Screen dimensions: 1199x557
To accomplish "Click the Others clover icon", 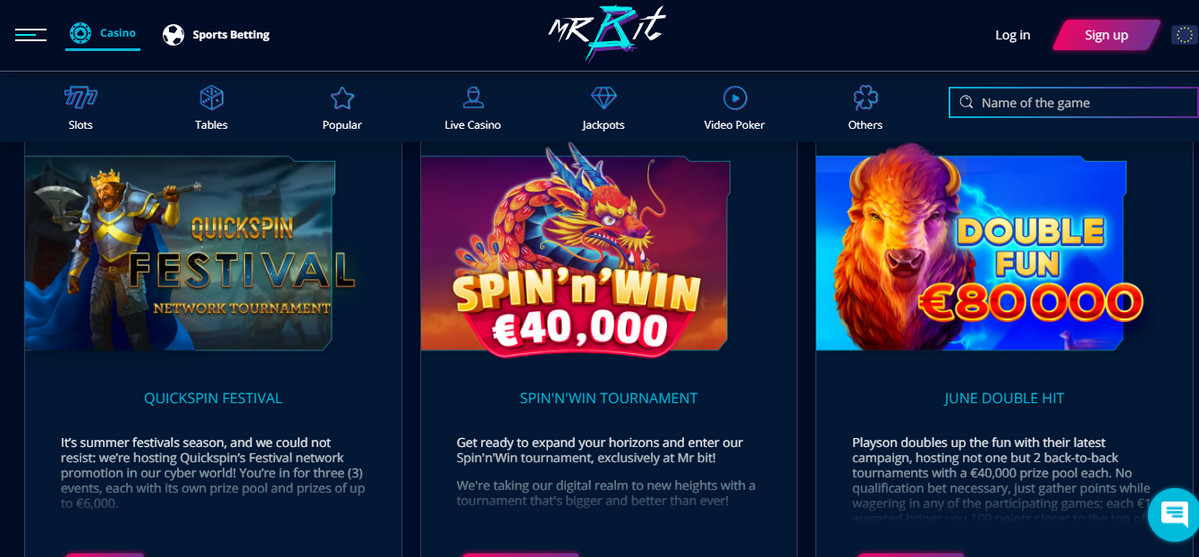I will click(865, 98).
